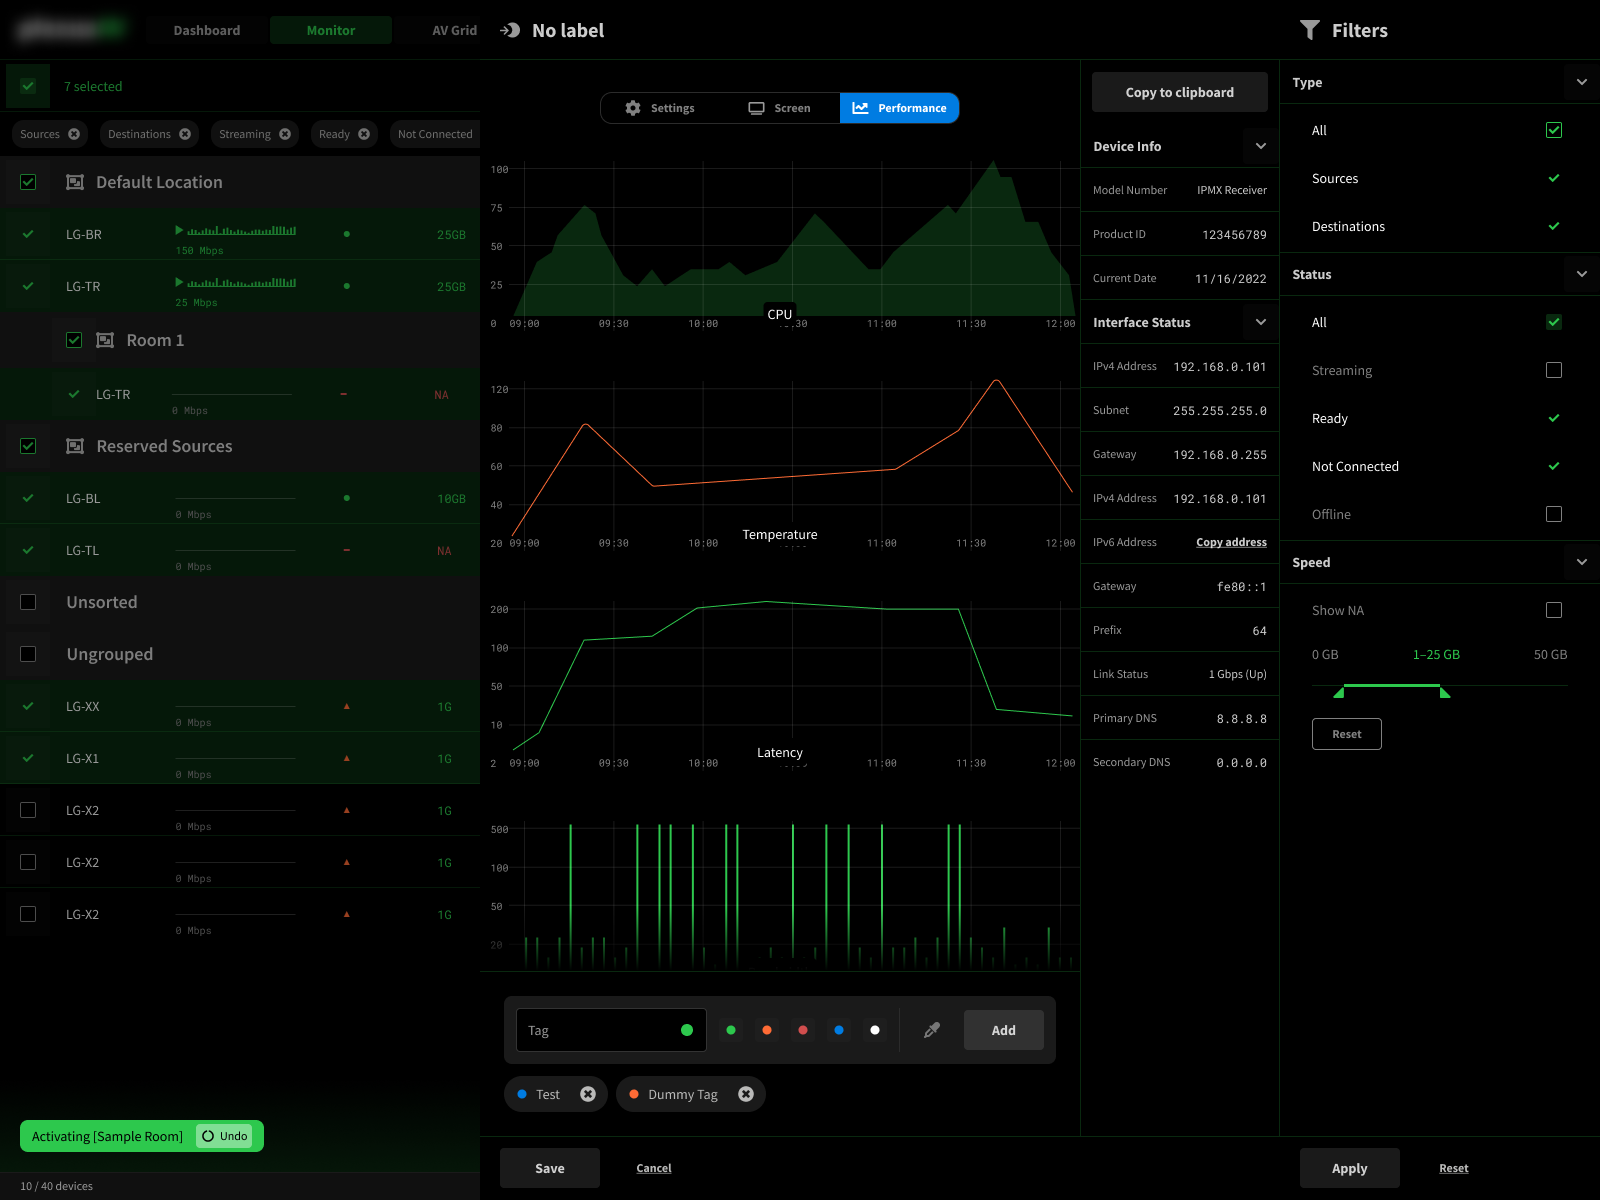This screenshot has width=1600, height=1200.
Task: Remove the Sources filter chip
Action: 74,134
